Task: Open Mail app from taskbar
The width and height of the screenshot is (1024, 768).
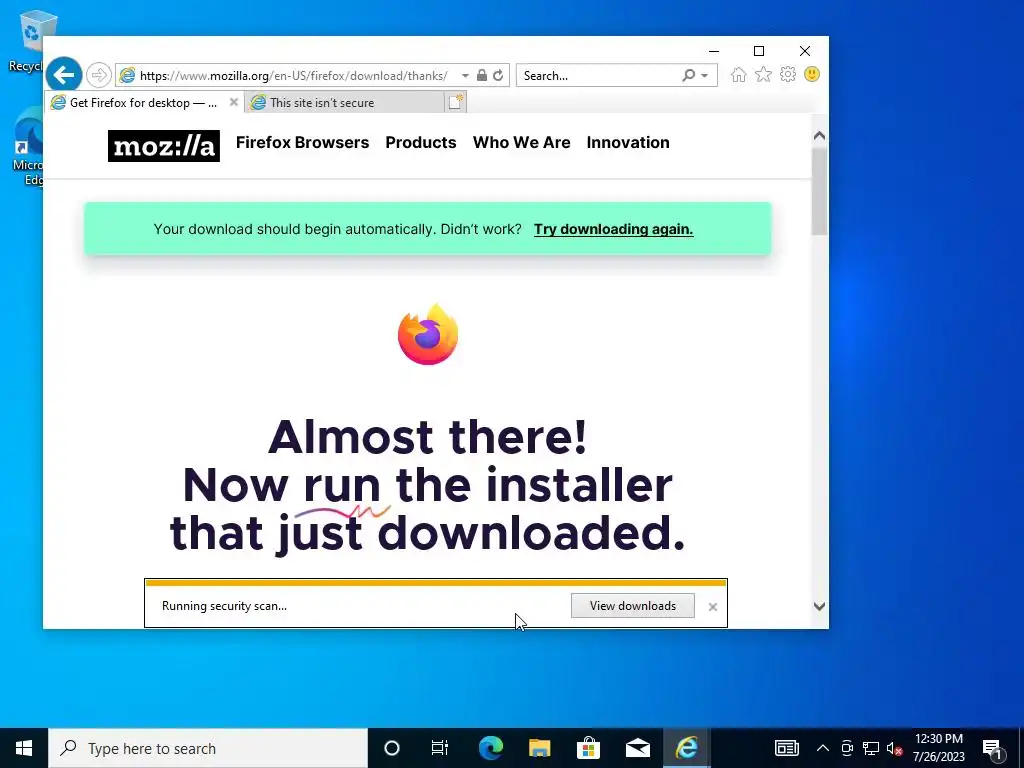Action: click(637, 748)
